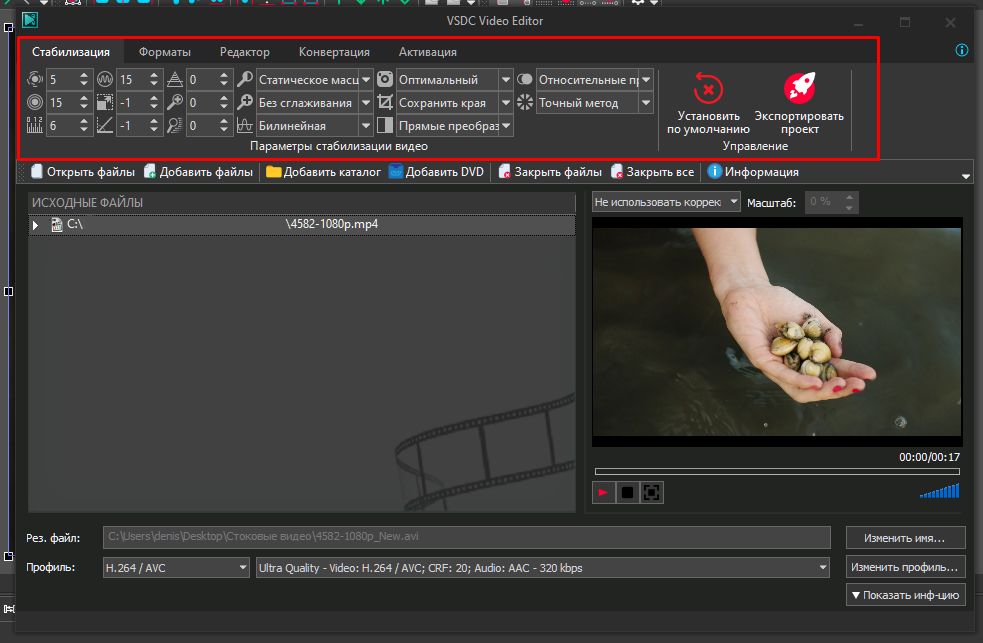
Task: Click the magnifier icon beside Статическое масштабирование
Action: [x=244, y=79]
